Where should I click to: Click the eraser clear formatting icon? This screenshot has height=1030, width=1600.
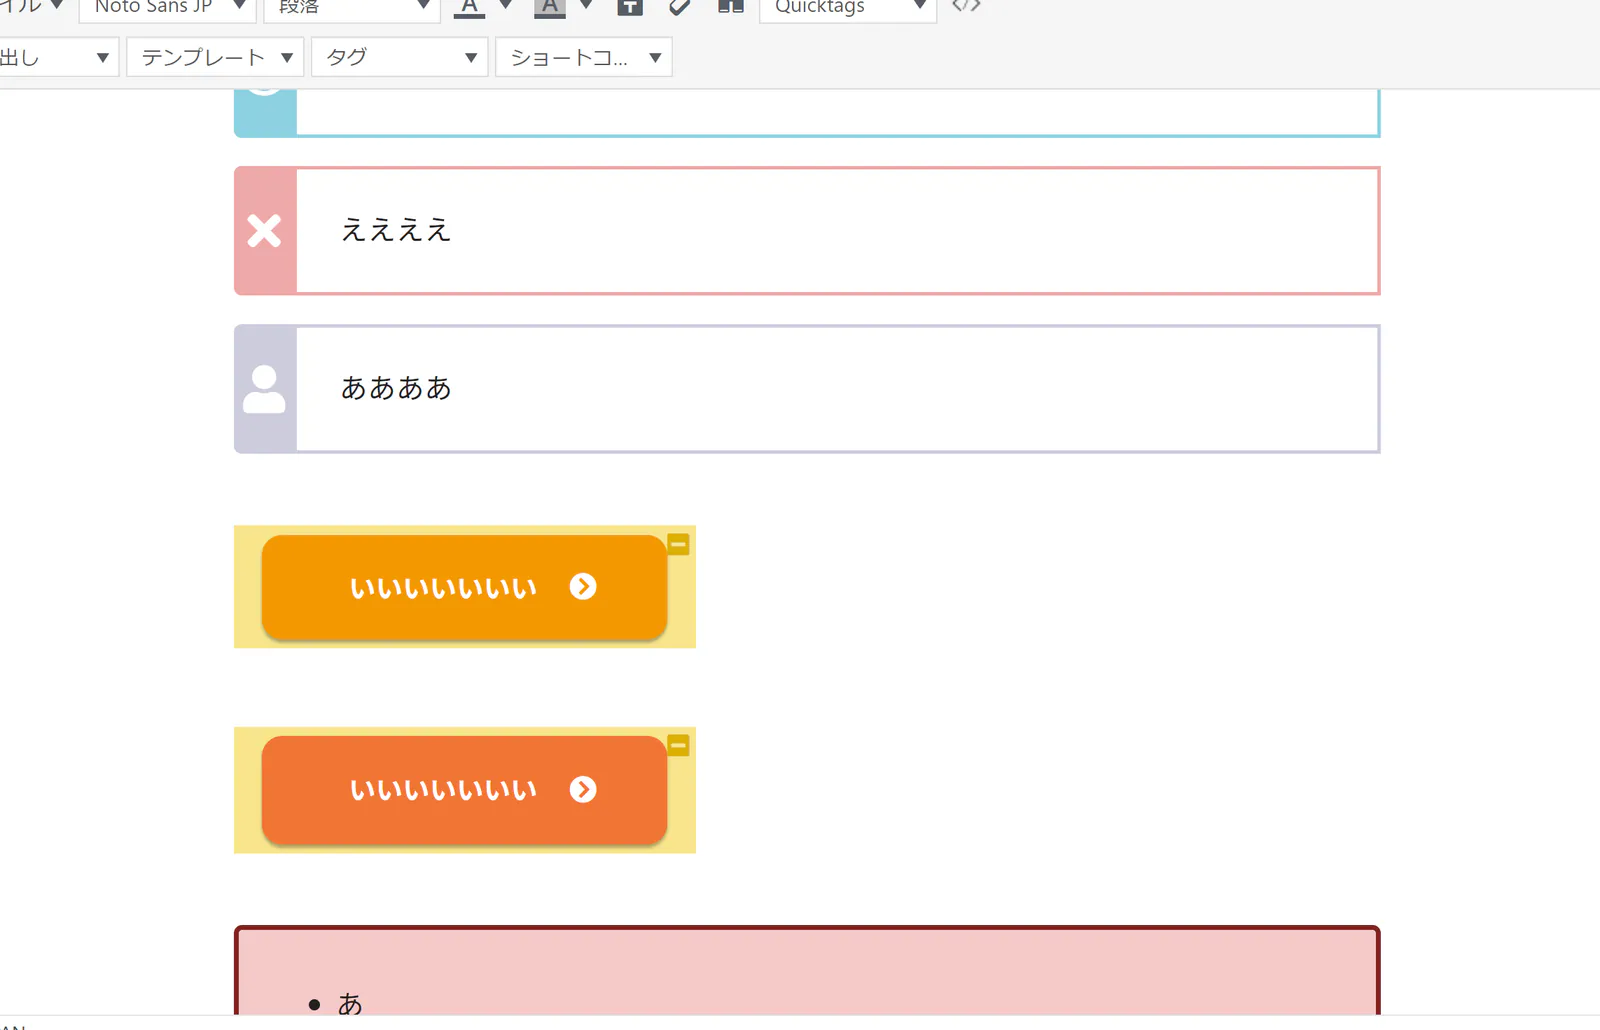(680, 6)
